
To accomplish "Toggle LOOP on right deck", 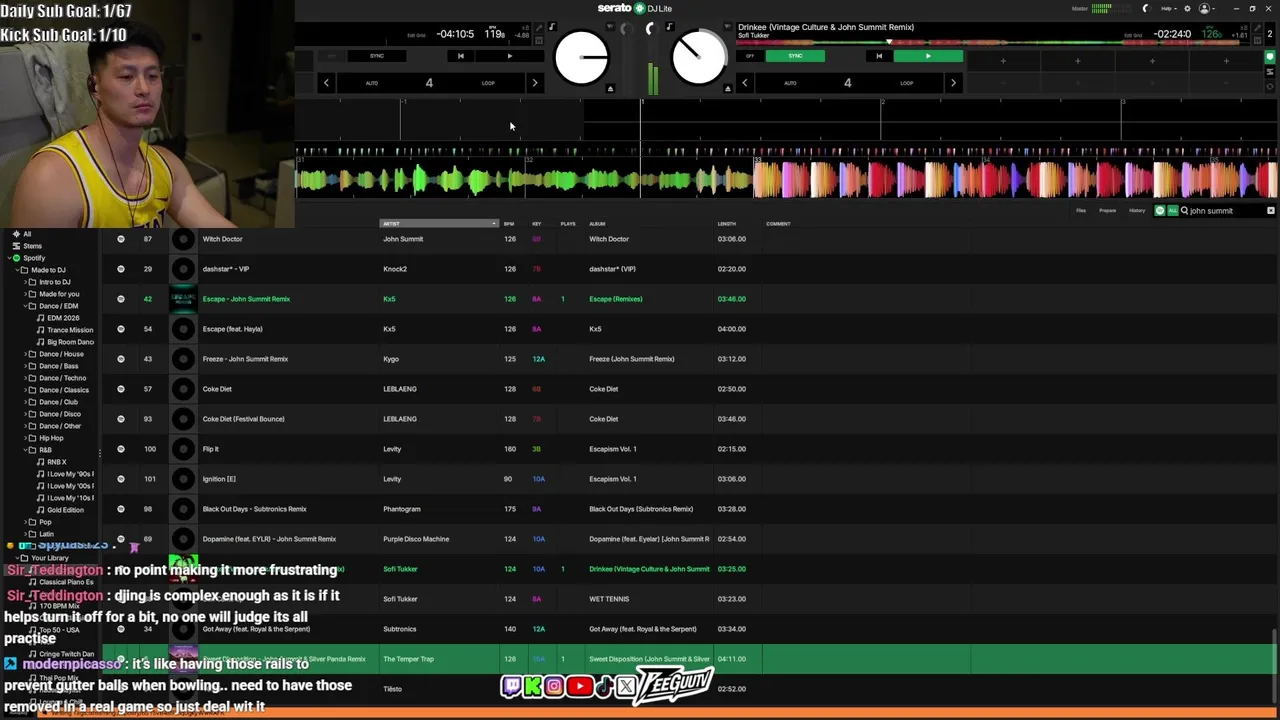I will click(x=906, y=83).
